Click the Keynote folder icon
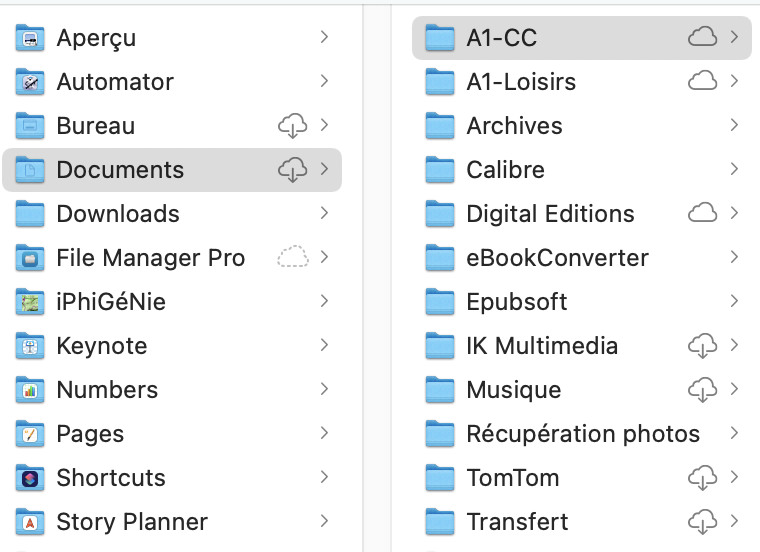Screen dimensions: 760x552 (x=31, y=346)
